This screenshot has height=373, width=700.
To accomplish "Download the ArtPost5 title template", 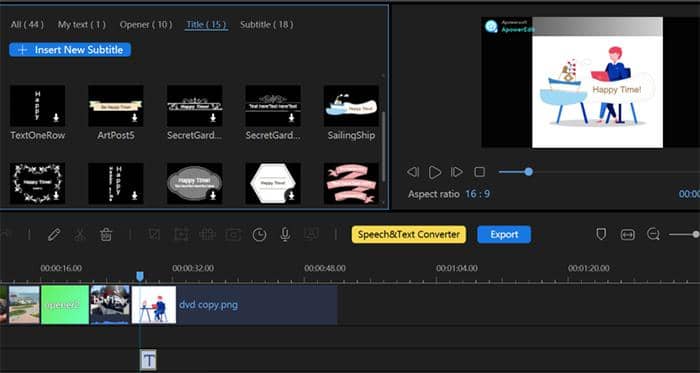I will [135, 118].
